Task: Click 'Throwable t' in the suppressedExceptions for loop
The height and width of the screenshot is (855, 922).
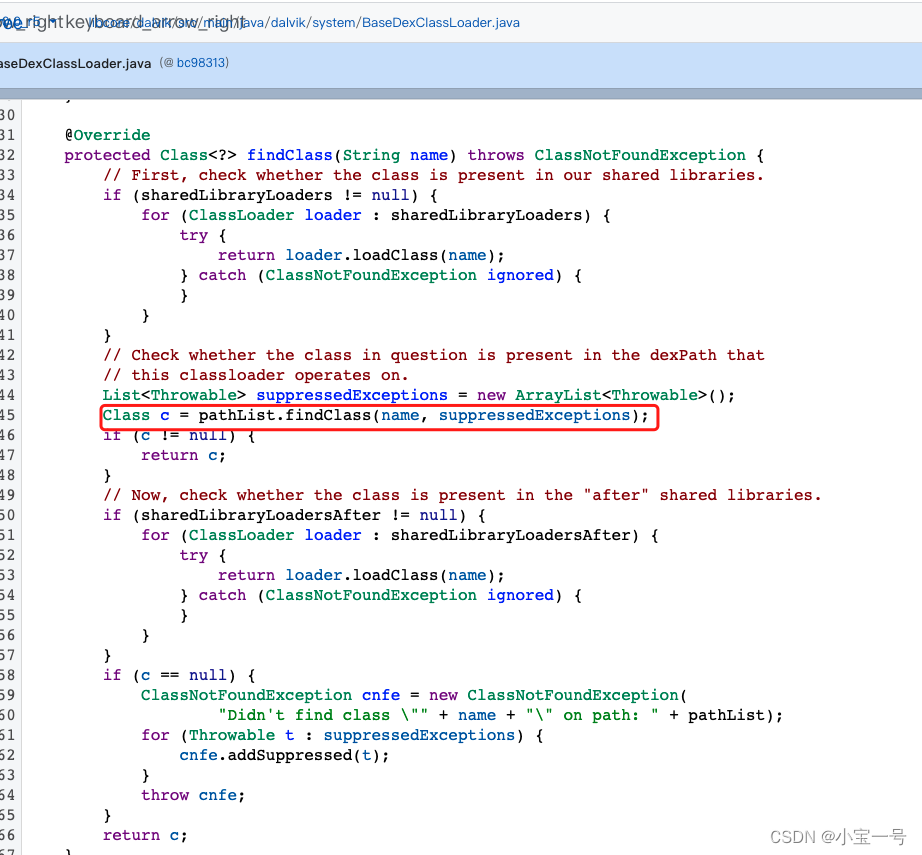Action: click(241, 735)
